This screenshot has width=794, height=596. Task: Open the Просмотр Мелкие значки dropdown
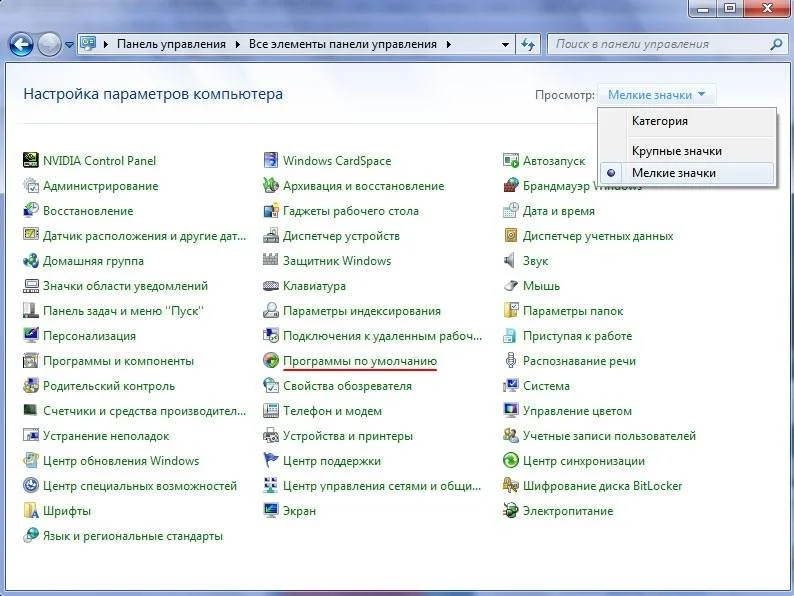point(657,95)
